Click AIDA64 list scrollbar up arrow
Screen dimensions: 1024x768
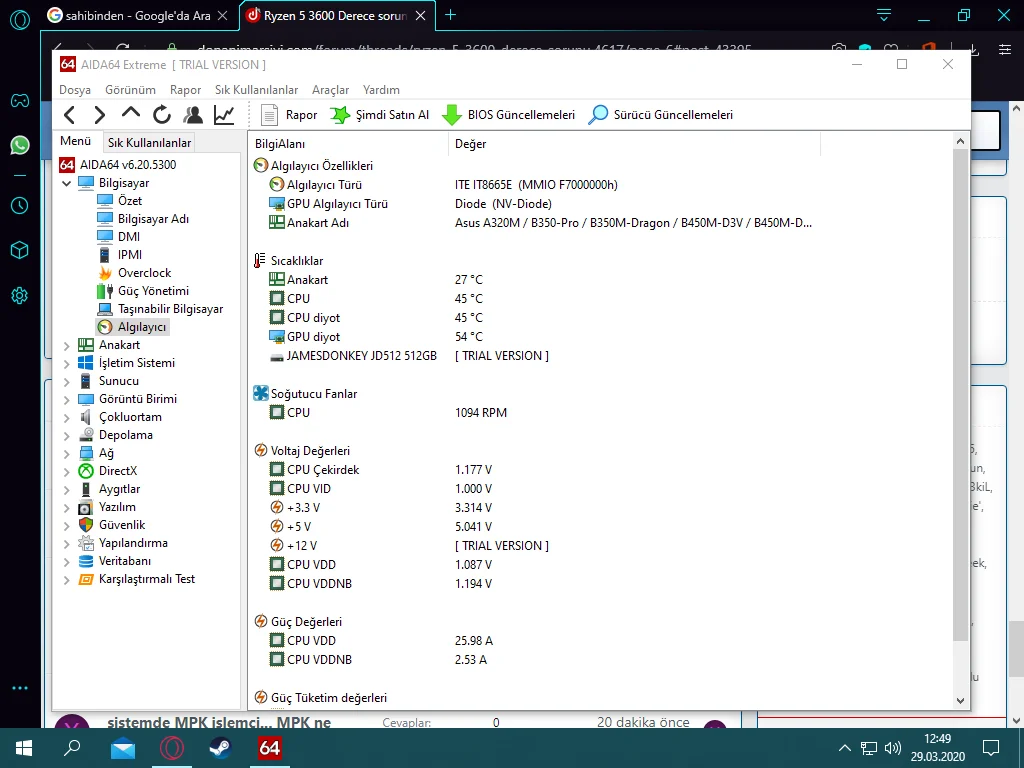coord(960,141)
